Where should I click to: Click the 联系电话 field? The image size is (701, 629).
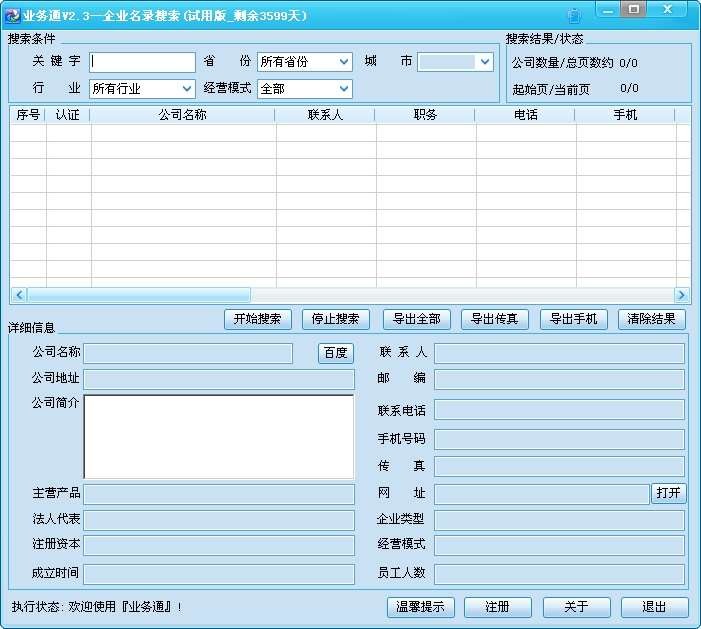point(559,410)
